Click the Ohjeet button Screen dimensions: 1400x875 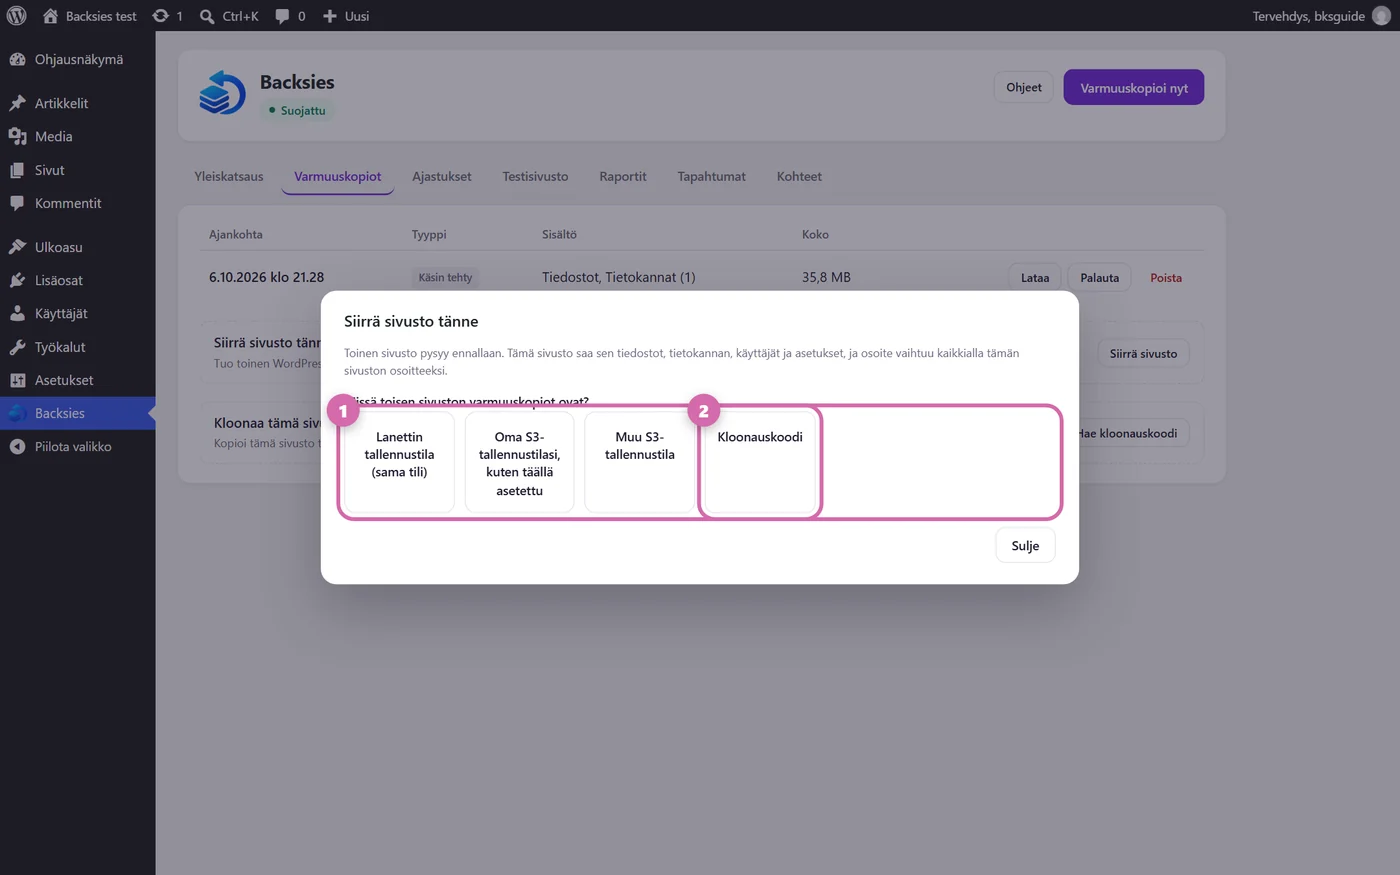click(1023, 87)
